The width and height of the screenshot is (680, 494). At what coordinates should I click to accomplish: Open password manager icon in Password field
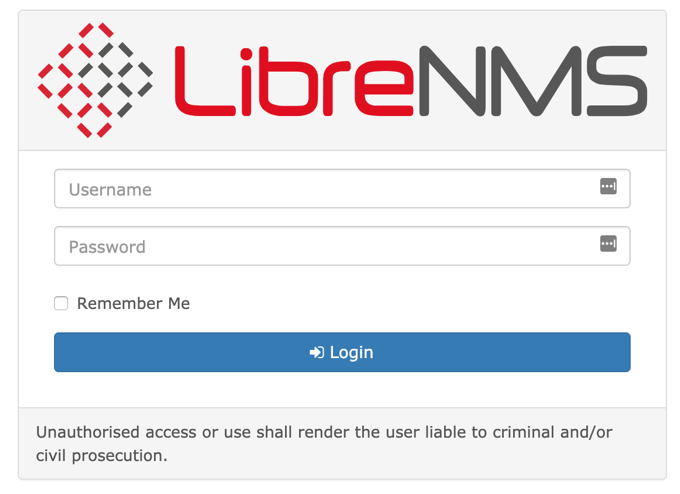click(x=608, y=244)
